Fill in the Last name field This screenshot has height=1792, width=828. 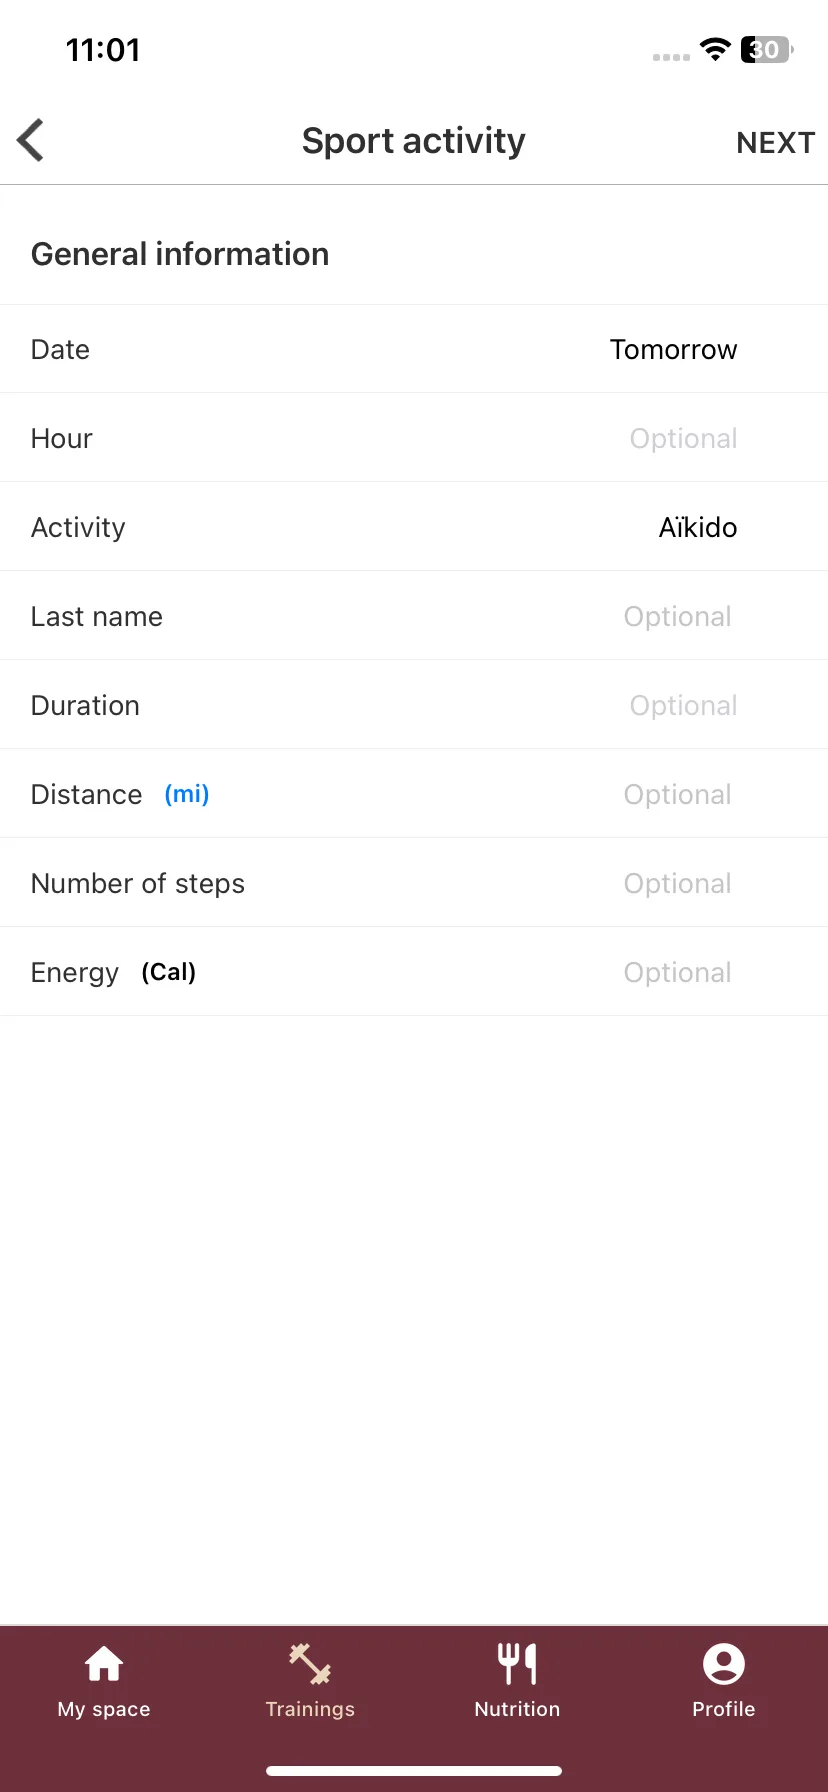pyautogui.click(x=677, y=616)
